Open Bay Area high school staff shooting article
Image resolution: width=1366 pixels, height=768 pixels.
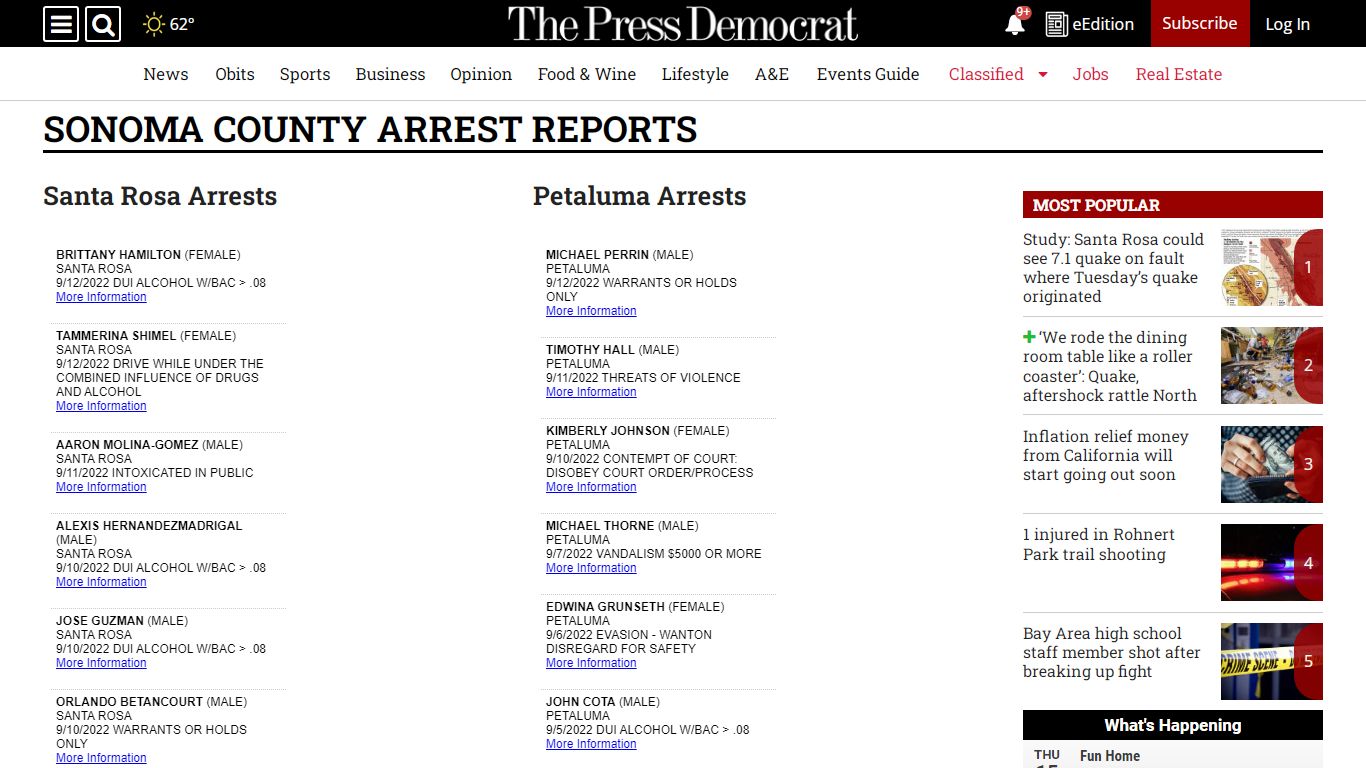tap(1111, 652)
